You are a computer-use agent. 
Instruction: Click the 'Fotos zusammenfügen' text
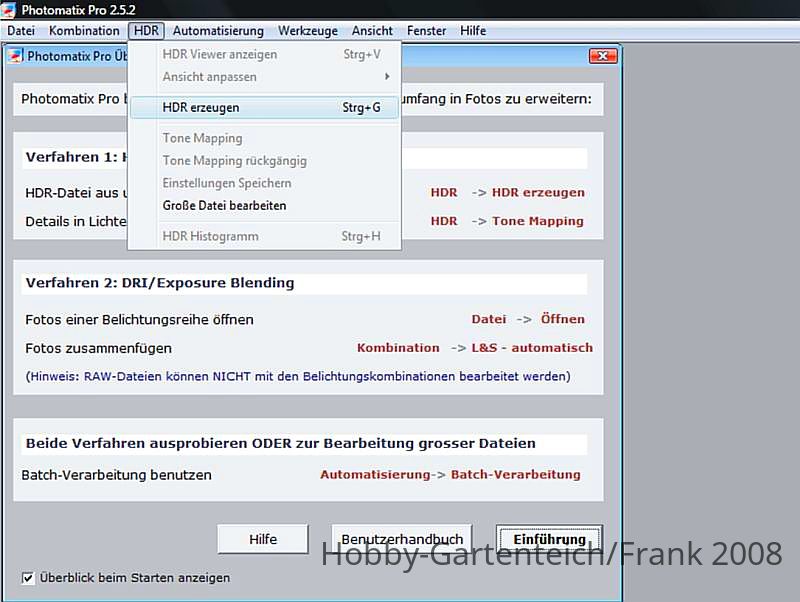(98, 348)
